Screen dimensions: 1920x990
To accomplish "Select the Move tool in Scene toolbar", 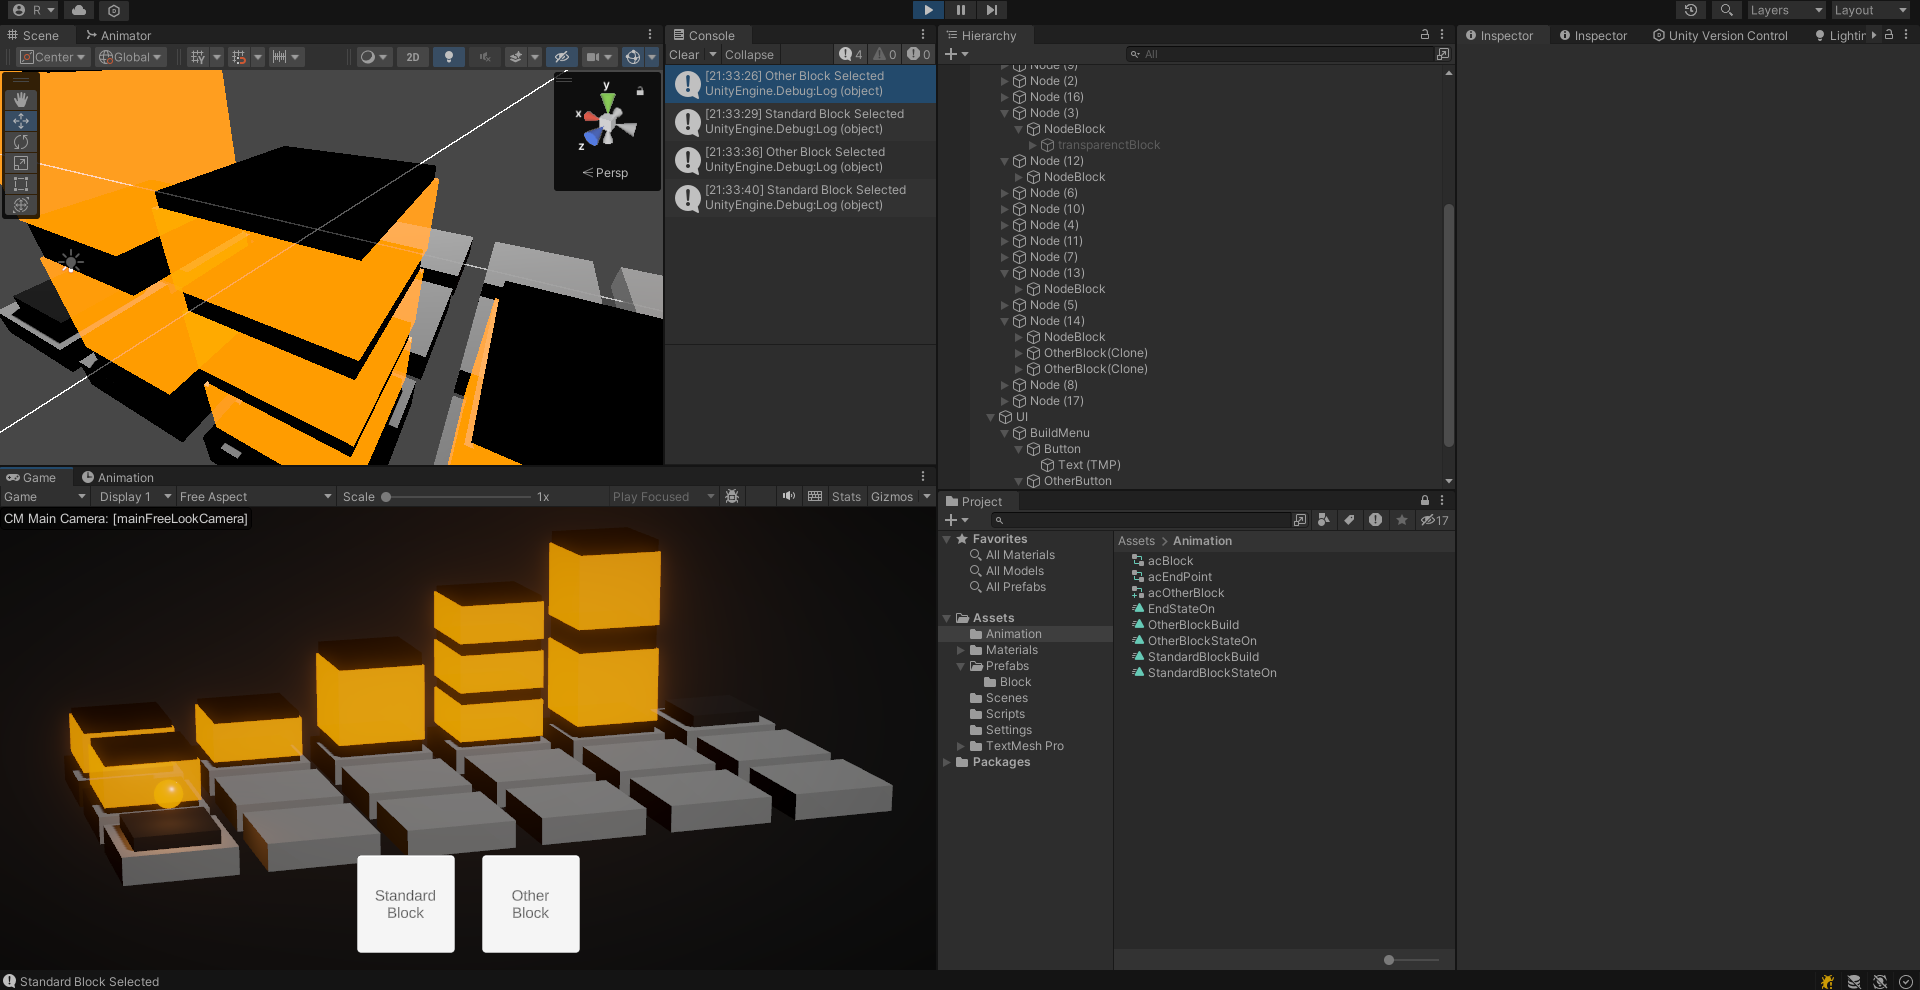I will click(x=21, y=121).
